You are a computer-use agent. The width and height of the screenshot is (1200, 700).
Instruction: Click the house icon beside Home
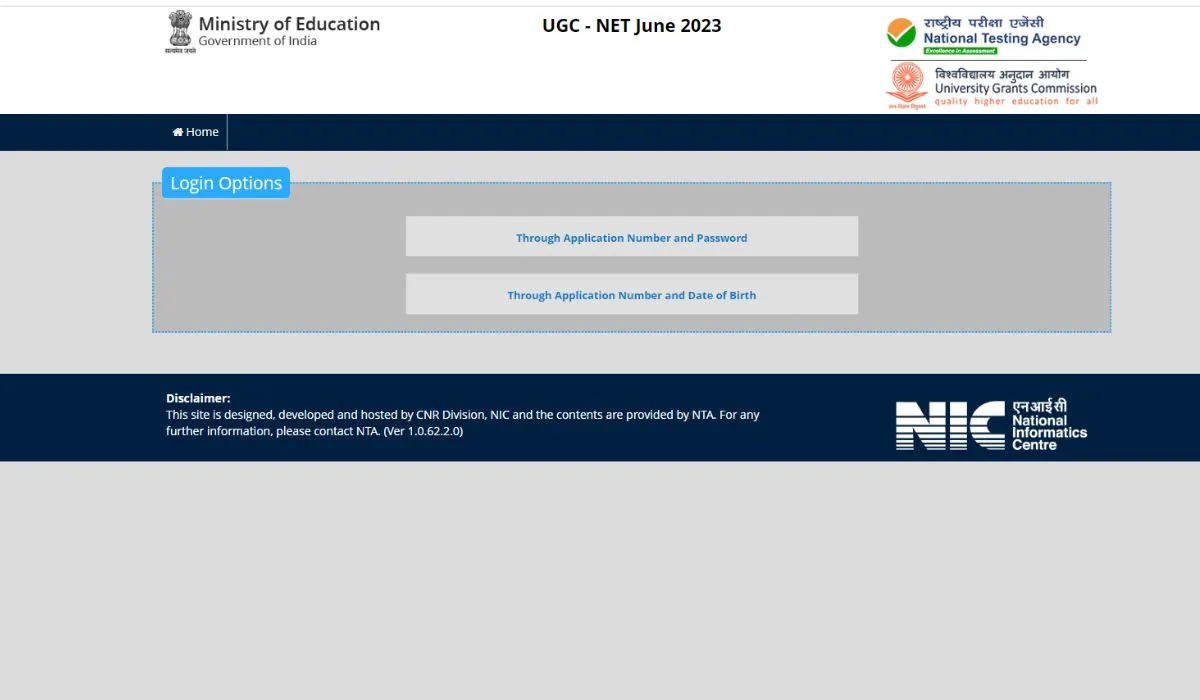pyautogui.click(x=178, y=132)
